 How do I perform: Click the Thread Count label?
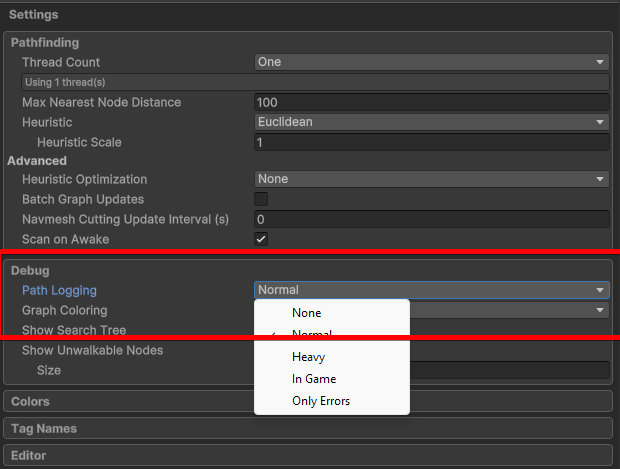pos(61,62)
